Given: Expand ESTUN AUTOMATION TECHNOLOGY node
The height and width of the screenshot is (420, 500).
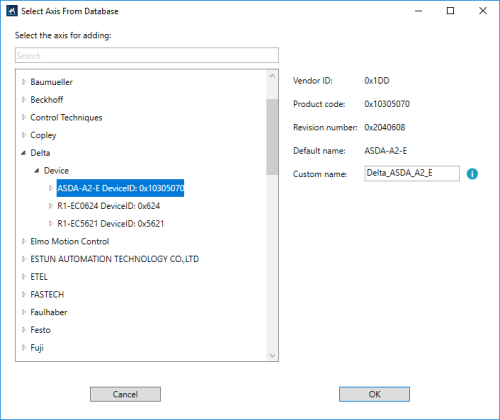Looking at the screenshot, I should (24, 259).
